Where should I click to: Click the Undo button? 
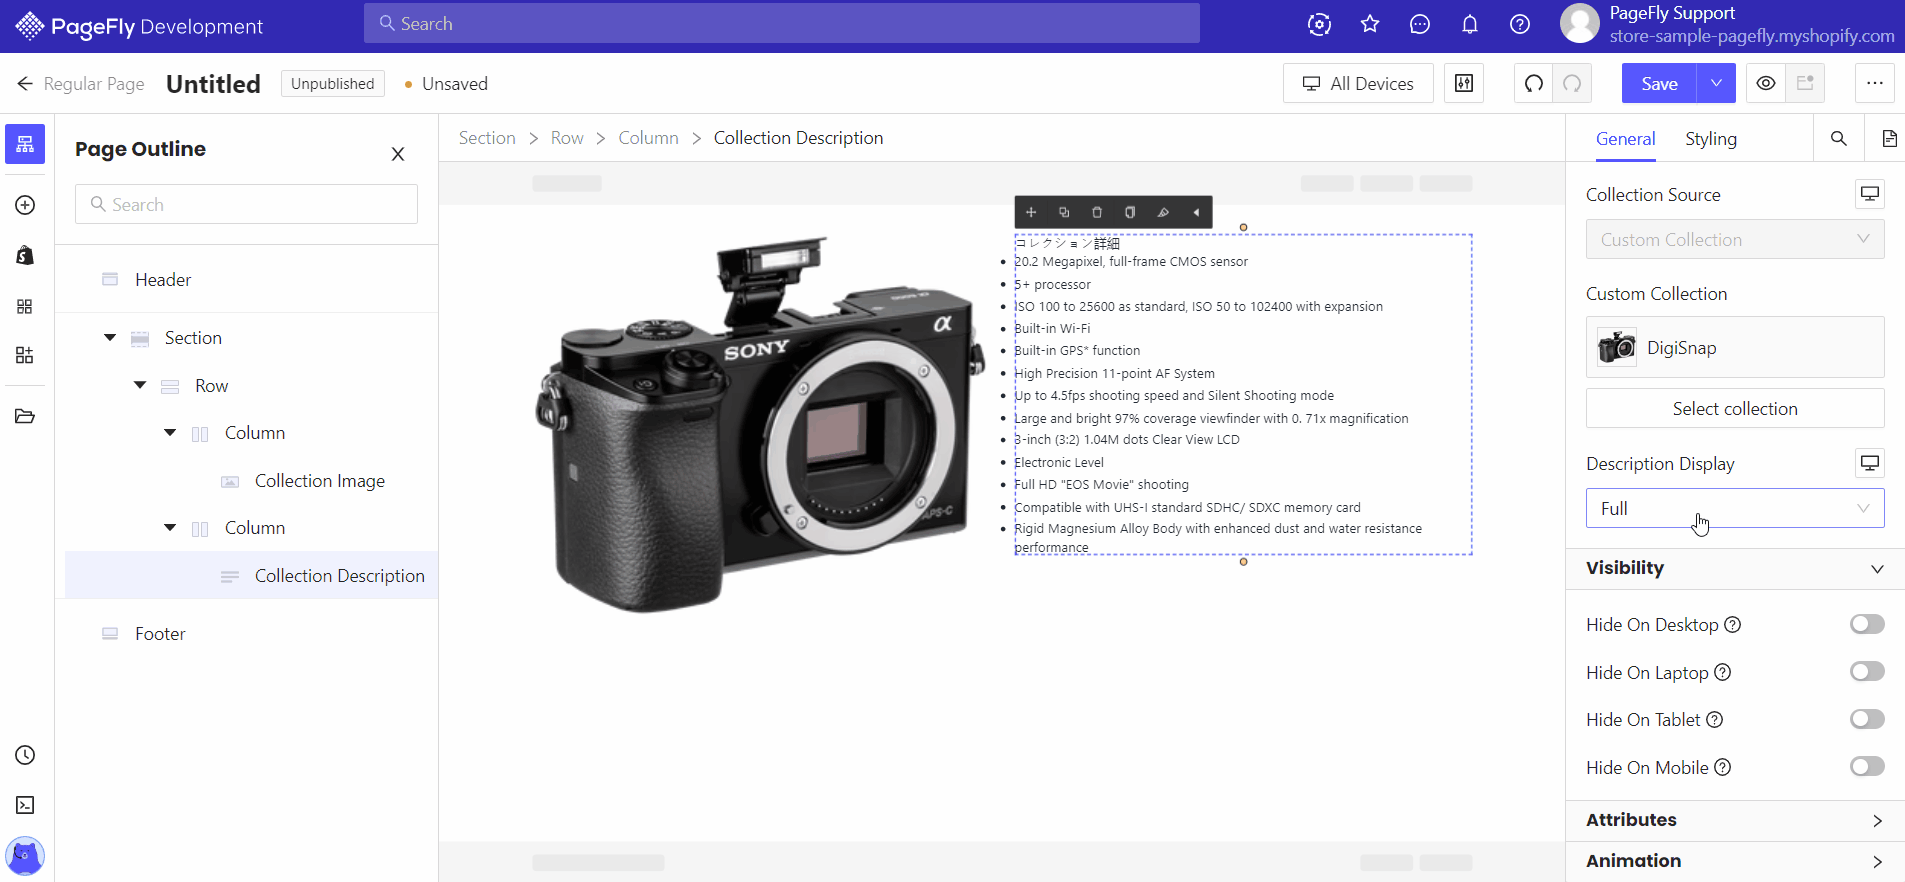(1534, 83)
